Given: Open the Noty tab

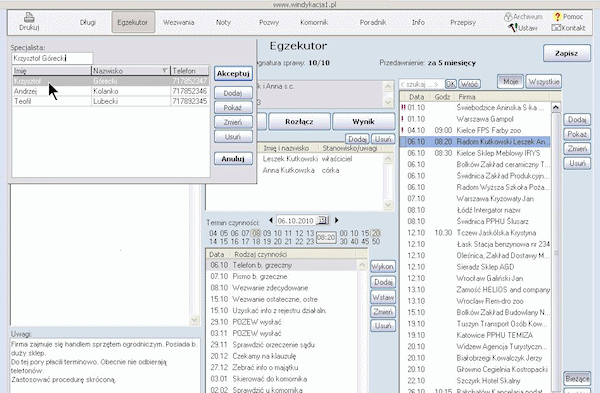Looking at the screenshot, I should coord(223,22).
